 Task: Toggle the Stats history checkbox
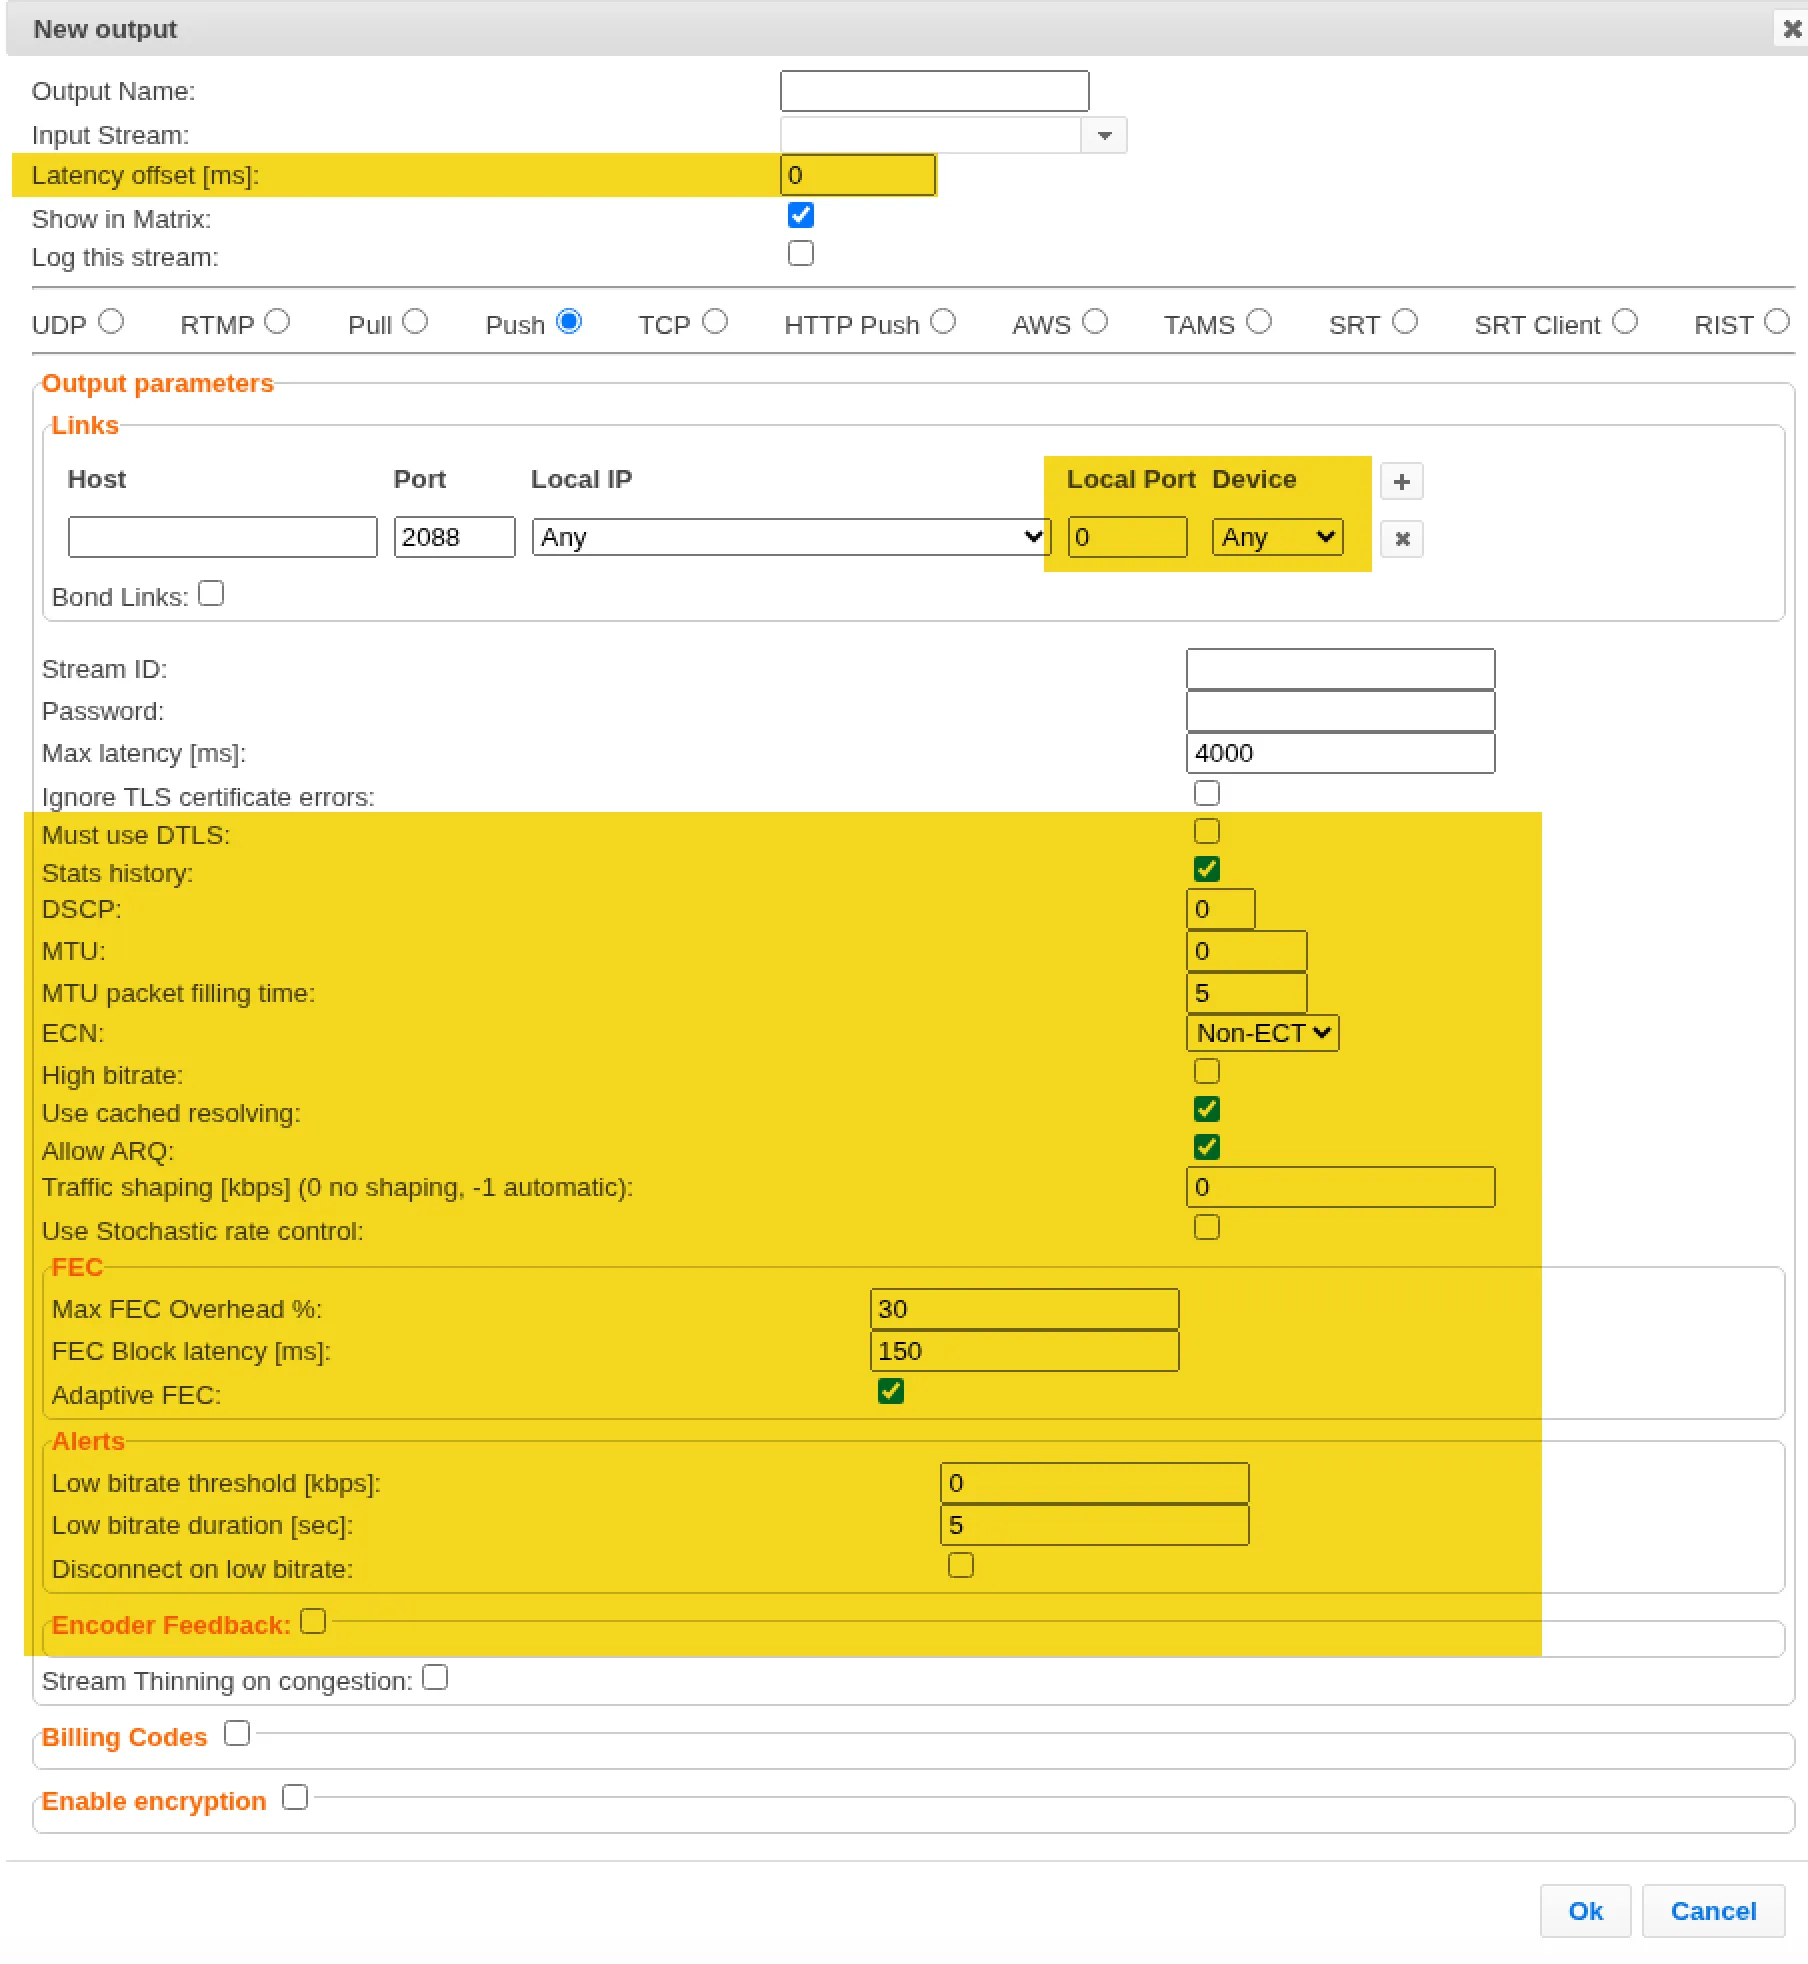pos(1207,869)
